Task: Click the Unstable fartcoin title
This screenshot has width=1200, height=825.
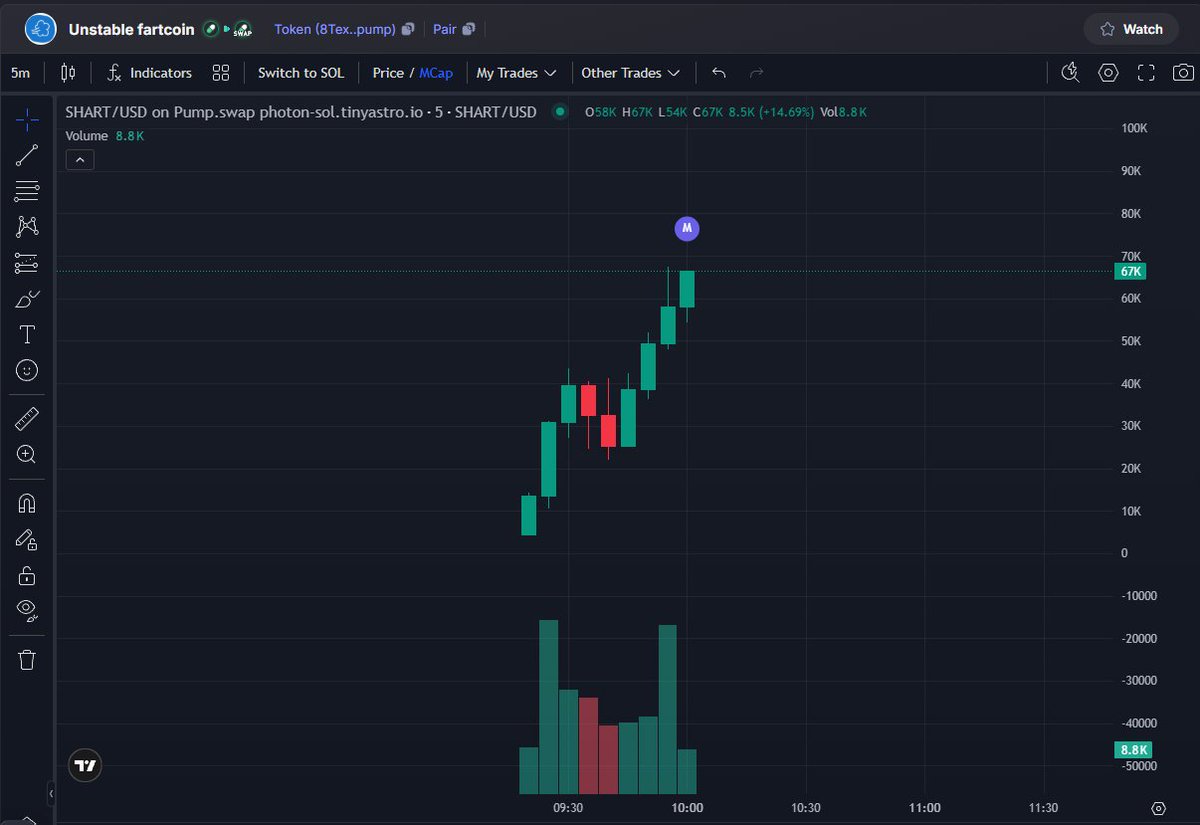Action: [132, 30]
